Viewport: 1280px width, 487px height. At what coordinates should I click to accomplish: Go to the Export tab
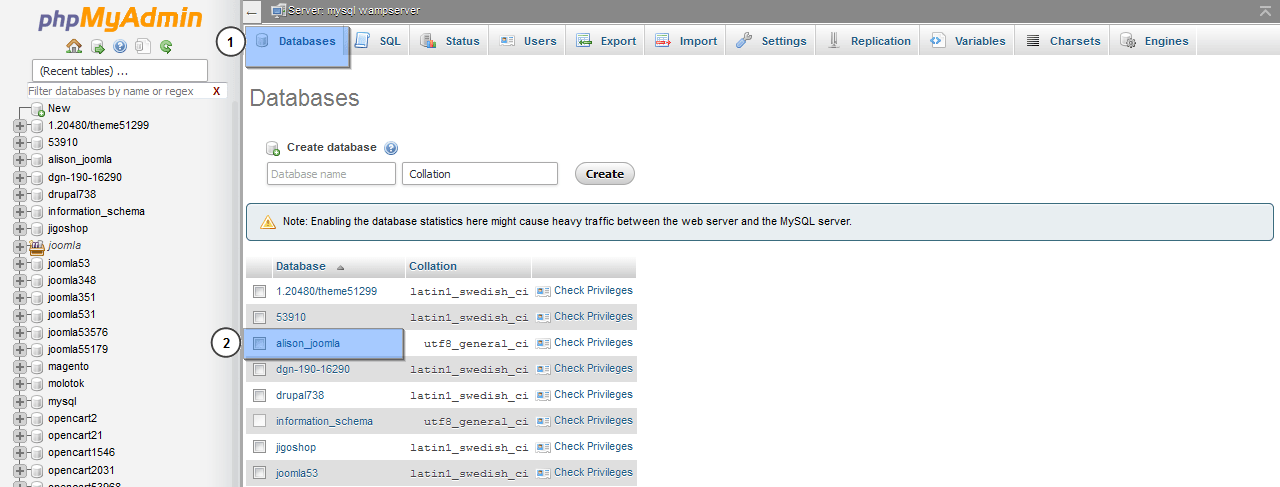pos(607,41)
